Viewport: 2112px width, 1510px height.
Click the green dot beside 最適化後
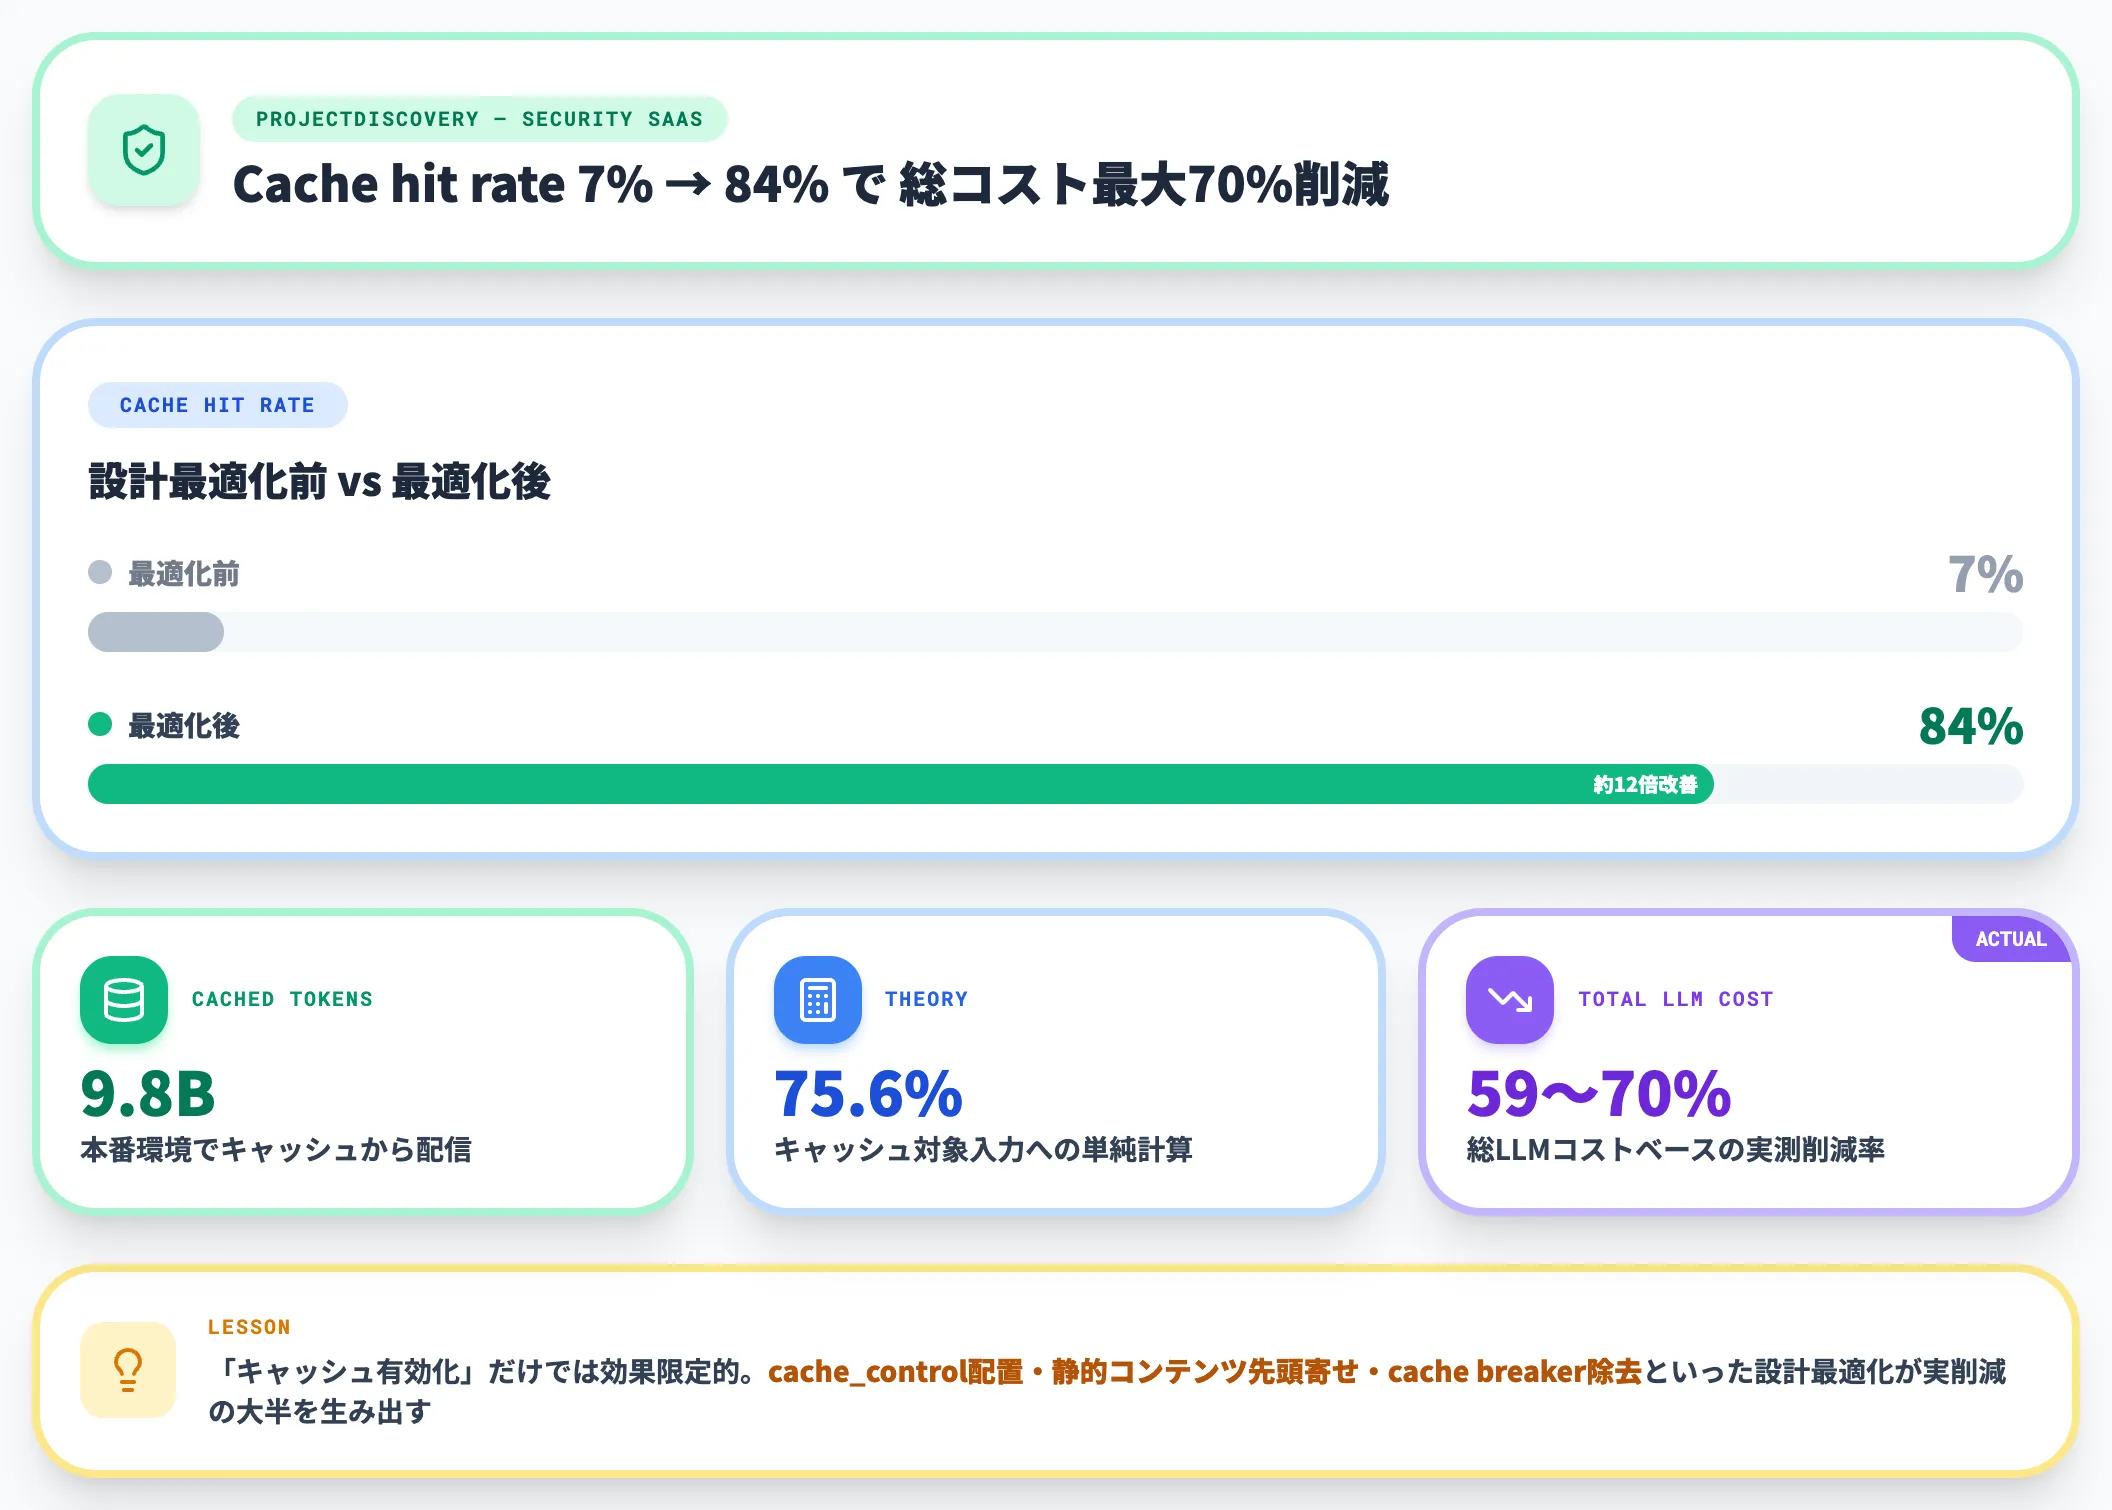tap(100, 724)
